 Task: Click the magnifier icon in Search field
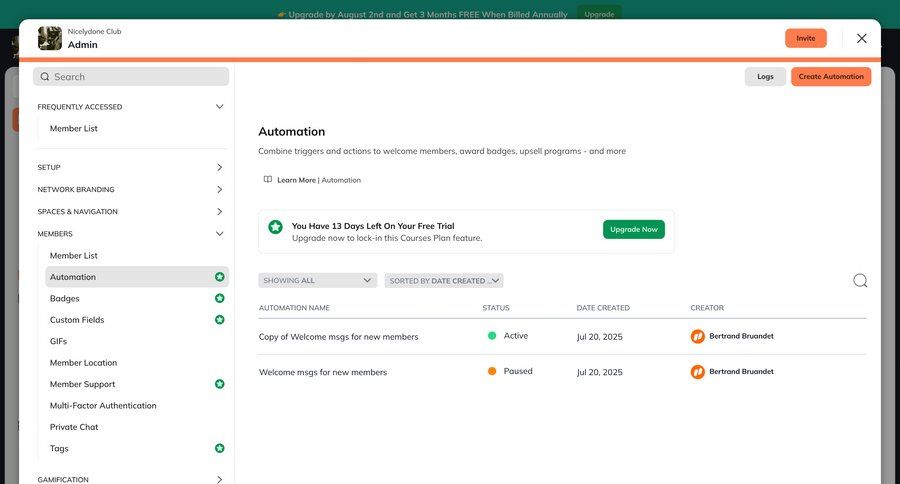click(45, 76)
